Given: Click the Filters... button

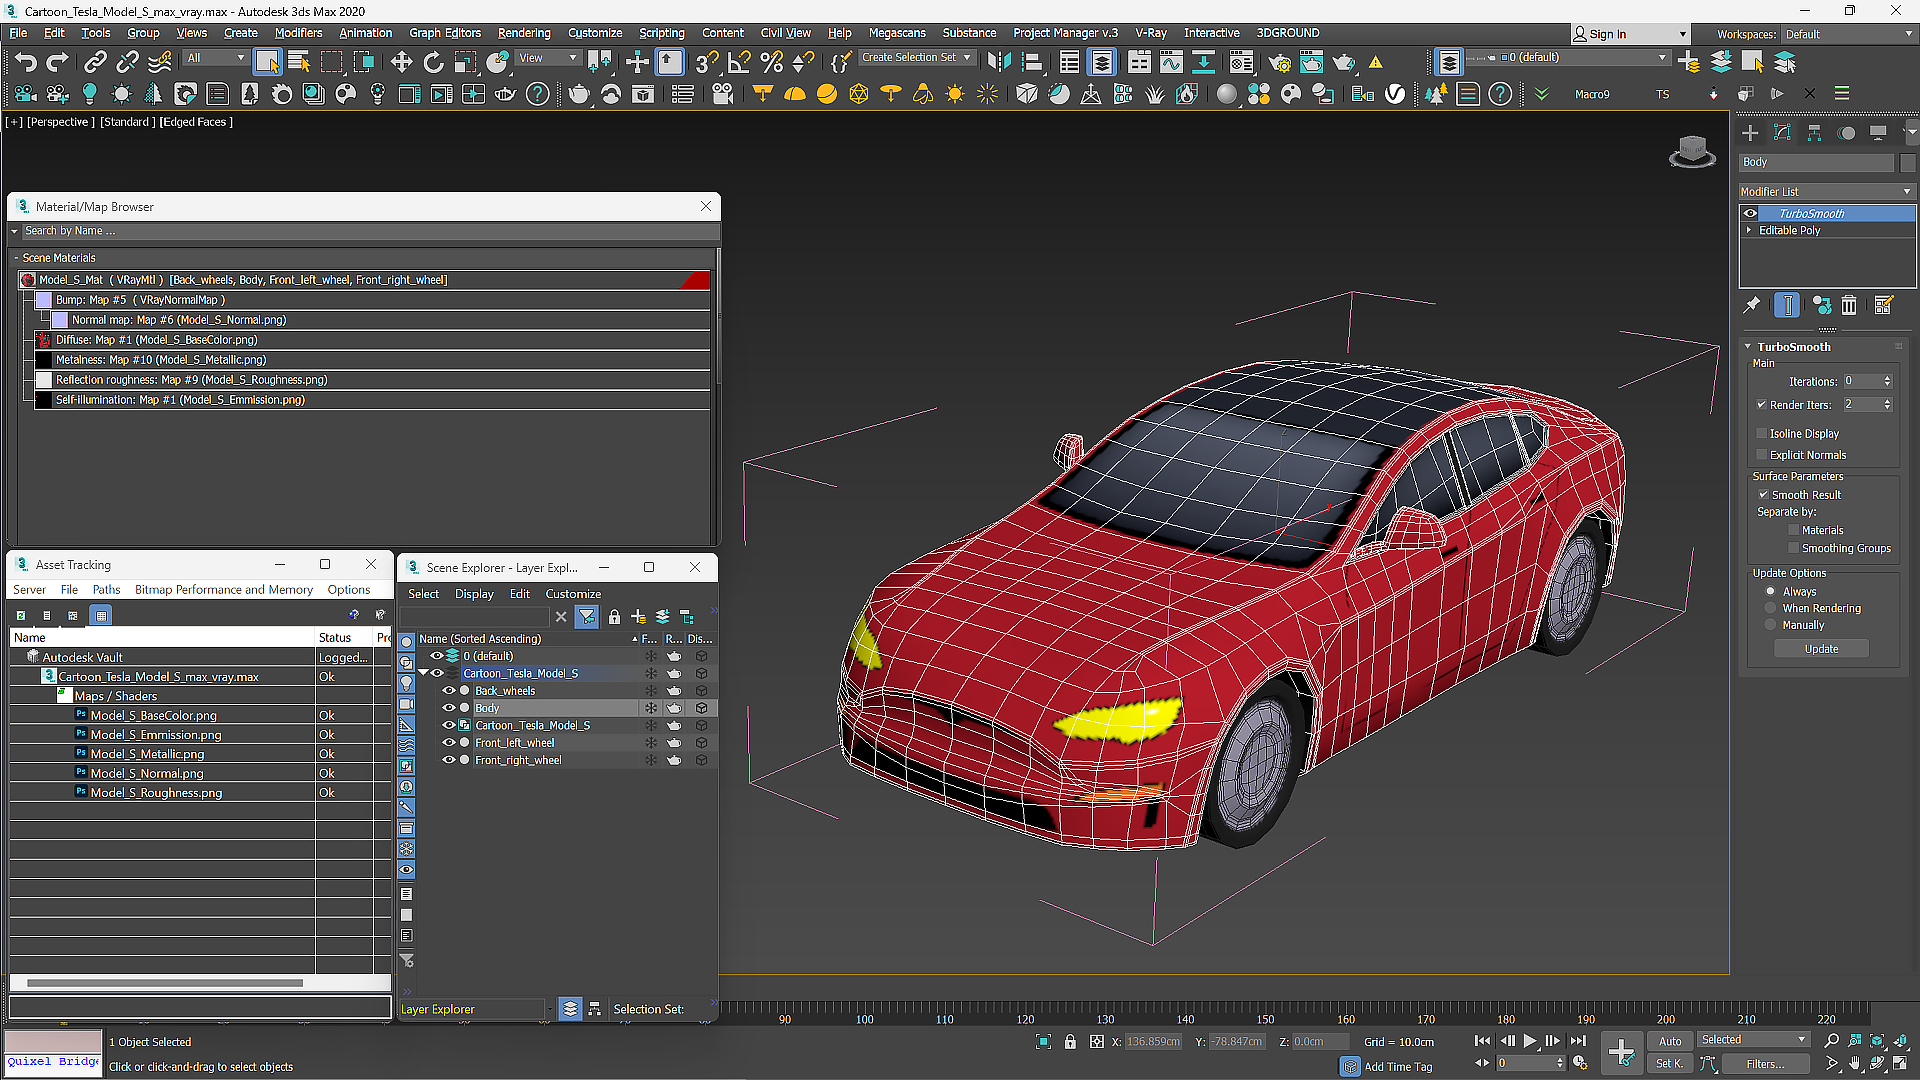Looking at the screenshot, I should click(x=1765, y=1065).
